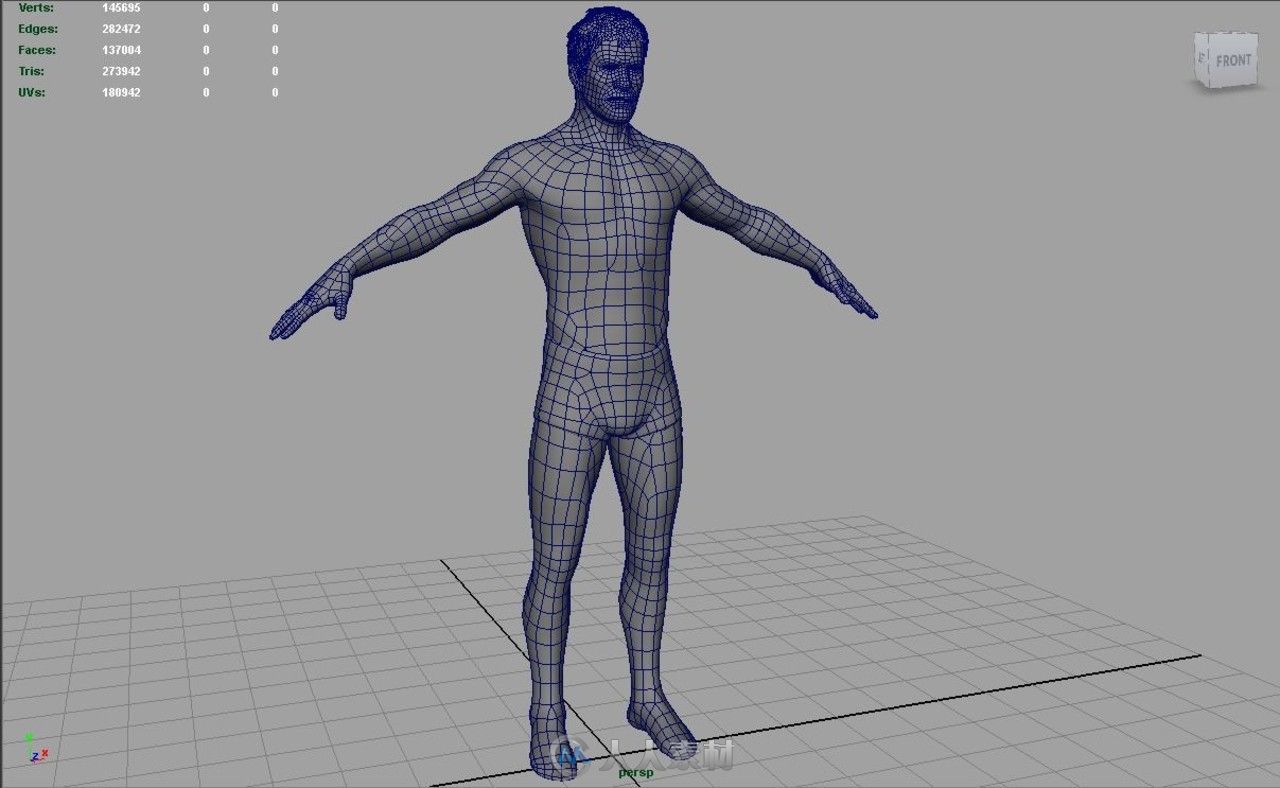Click the "Verts:" heads-up display label
This screenshot has width=1280, height=788.
(36, 7)
